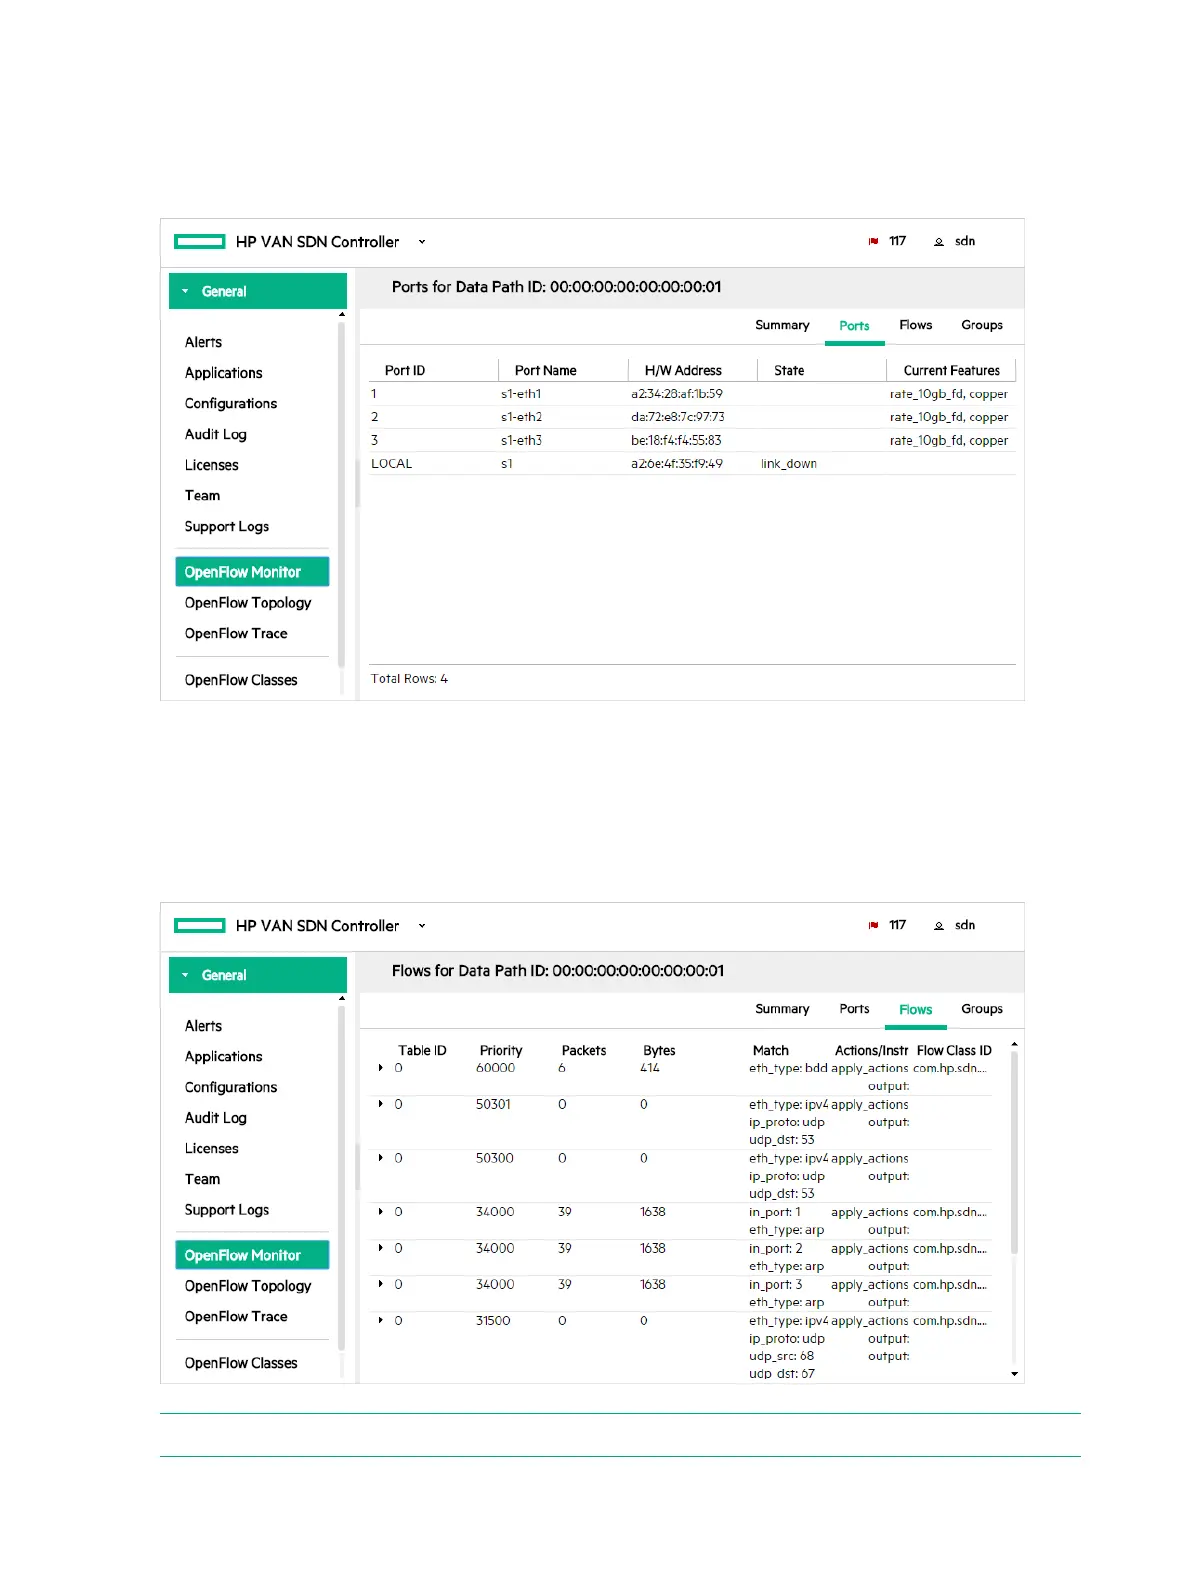Open OpenFlow Classes in Flows page sidebar
The height and width of the screenshot is (1584, 1189).
pyautogui.click(x=241, y=1363)
